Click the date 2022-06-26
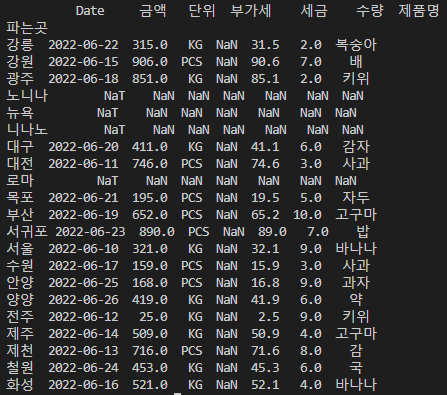Viewport: 447px width, 395px height. pos(83,300)
